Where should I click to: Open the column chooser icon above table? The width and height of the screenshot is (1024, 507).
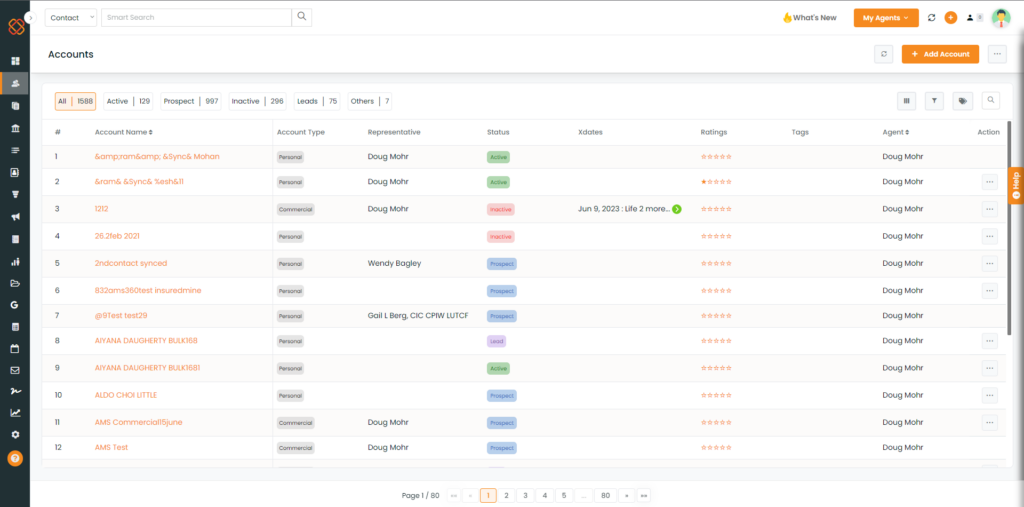point(906,101)
